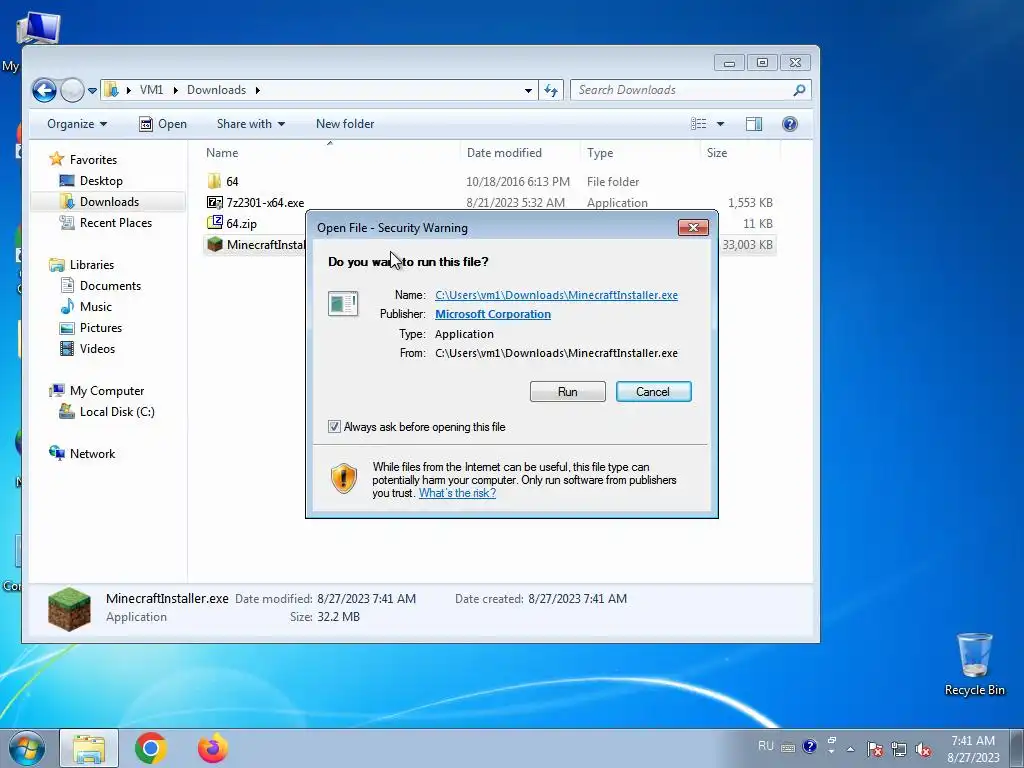
Task: Click Windows Explorer on the taskbar
Action: point(89,748)
